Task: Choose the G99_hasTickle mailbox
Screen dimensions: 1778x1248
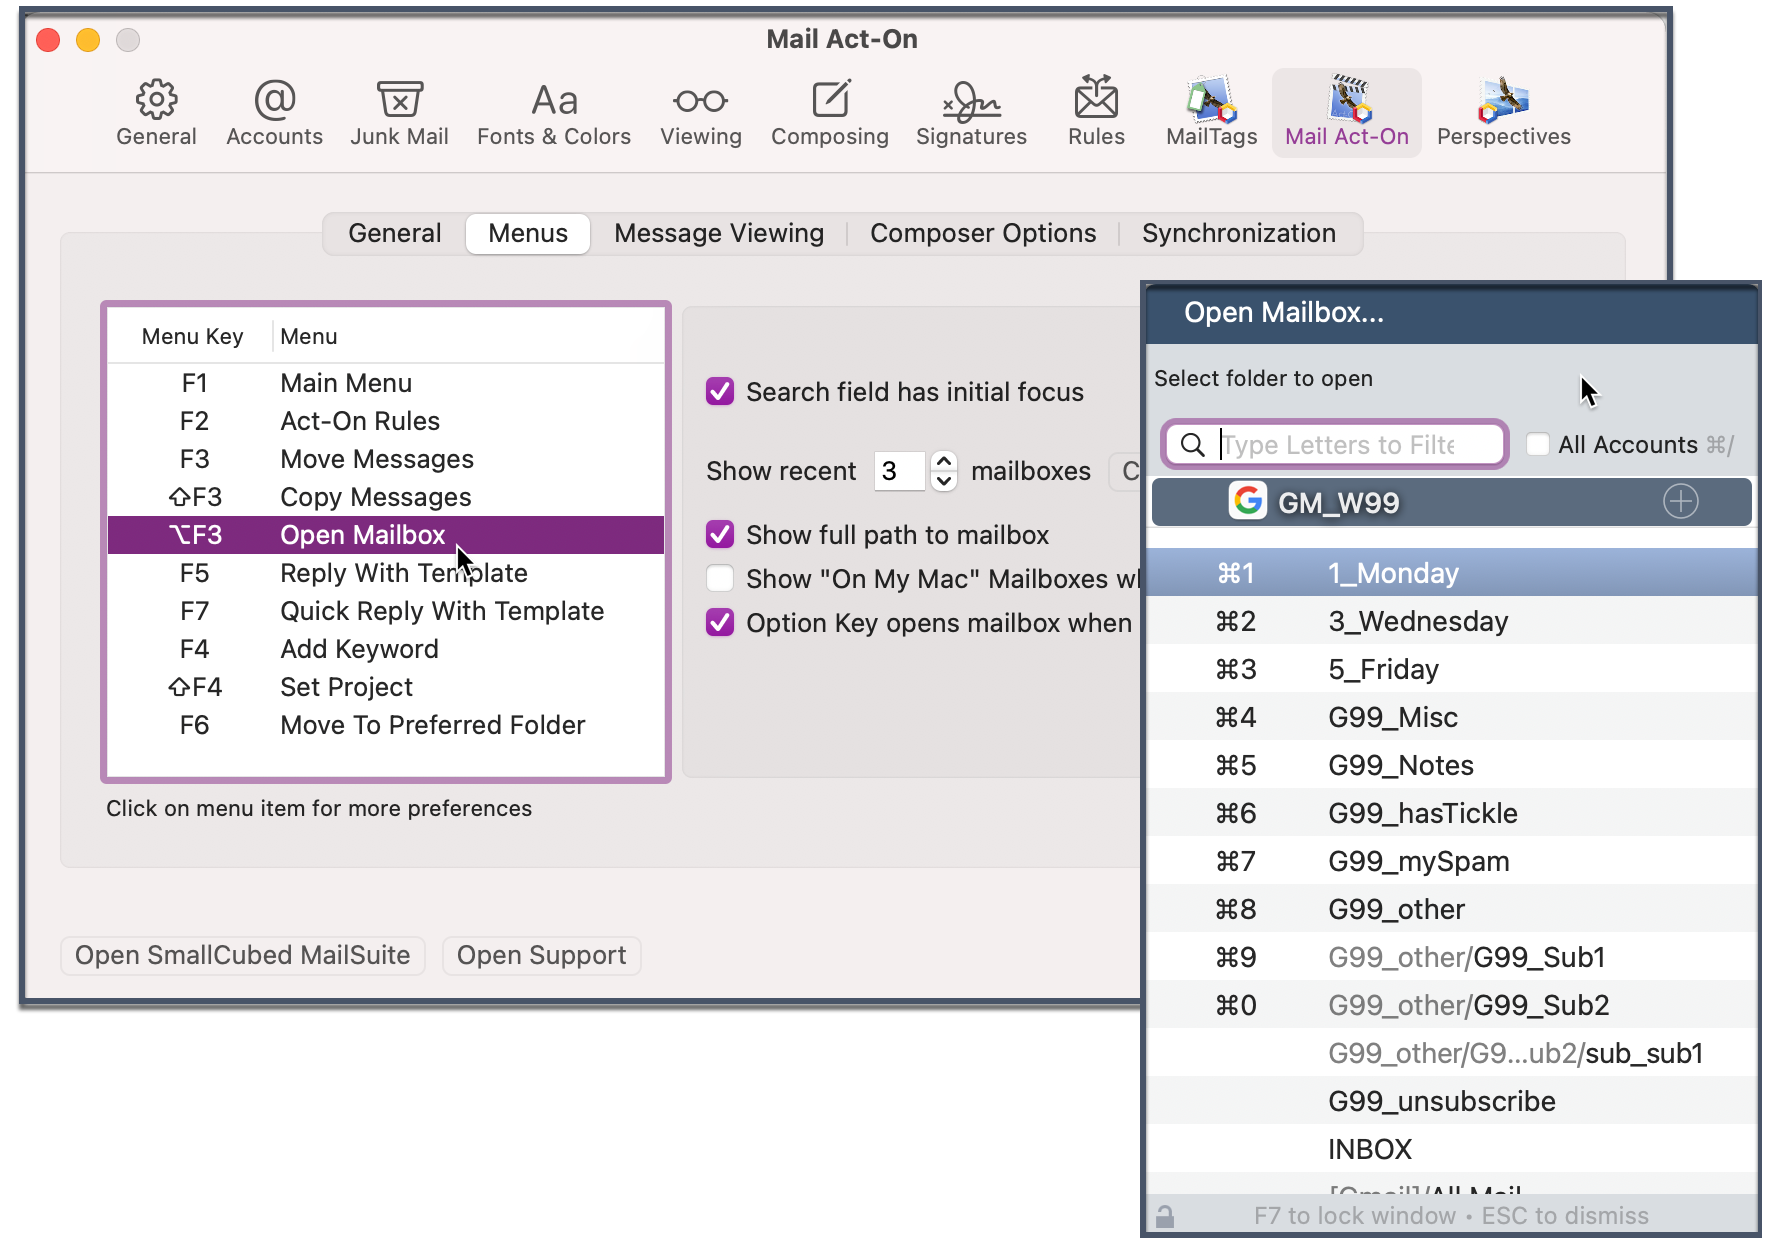Action: [1451, 813]
